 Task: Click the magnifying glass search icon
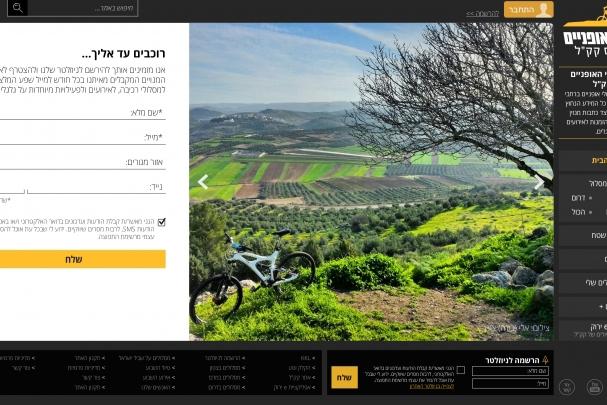click(17, 8)
